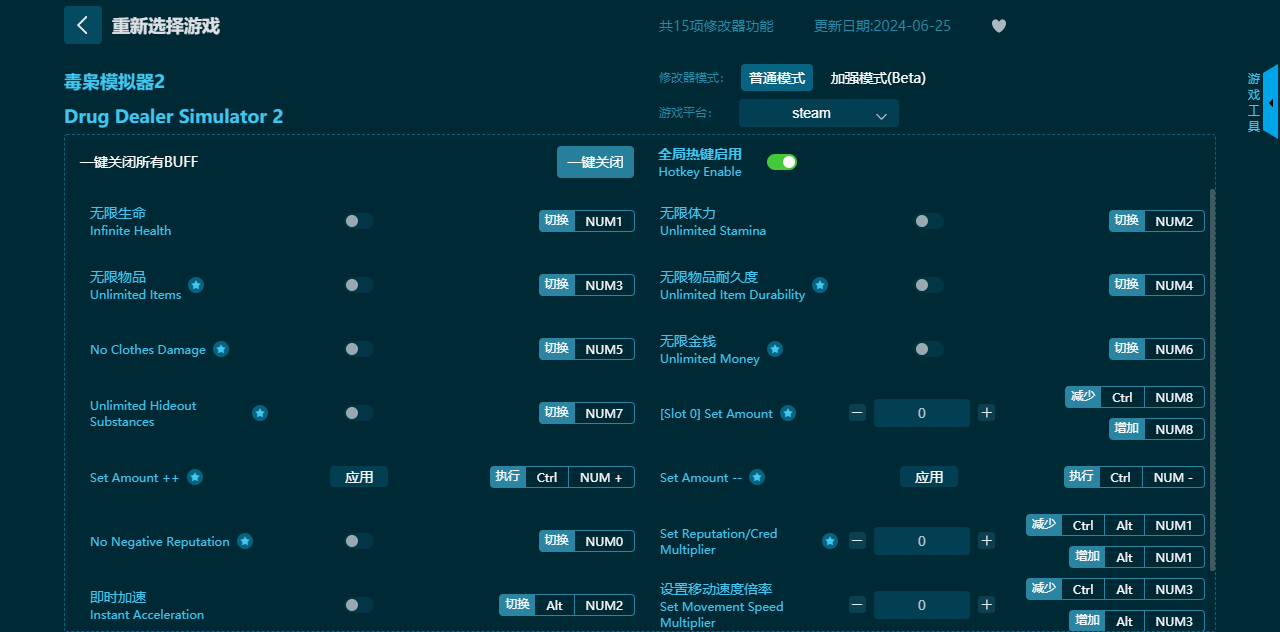This screenshot has width=1280, height=632.
Task: Open the steam platform dropdown
Action: coord(819,113)
